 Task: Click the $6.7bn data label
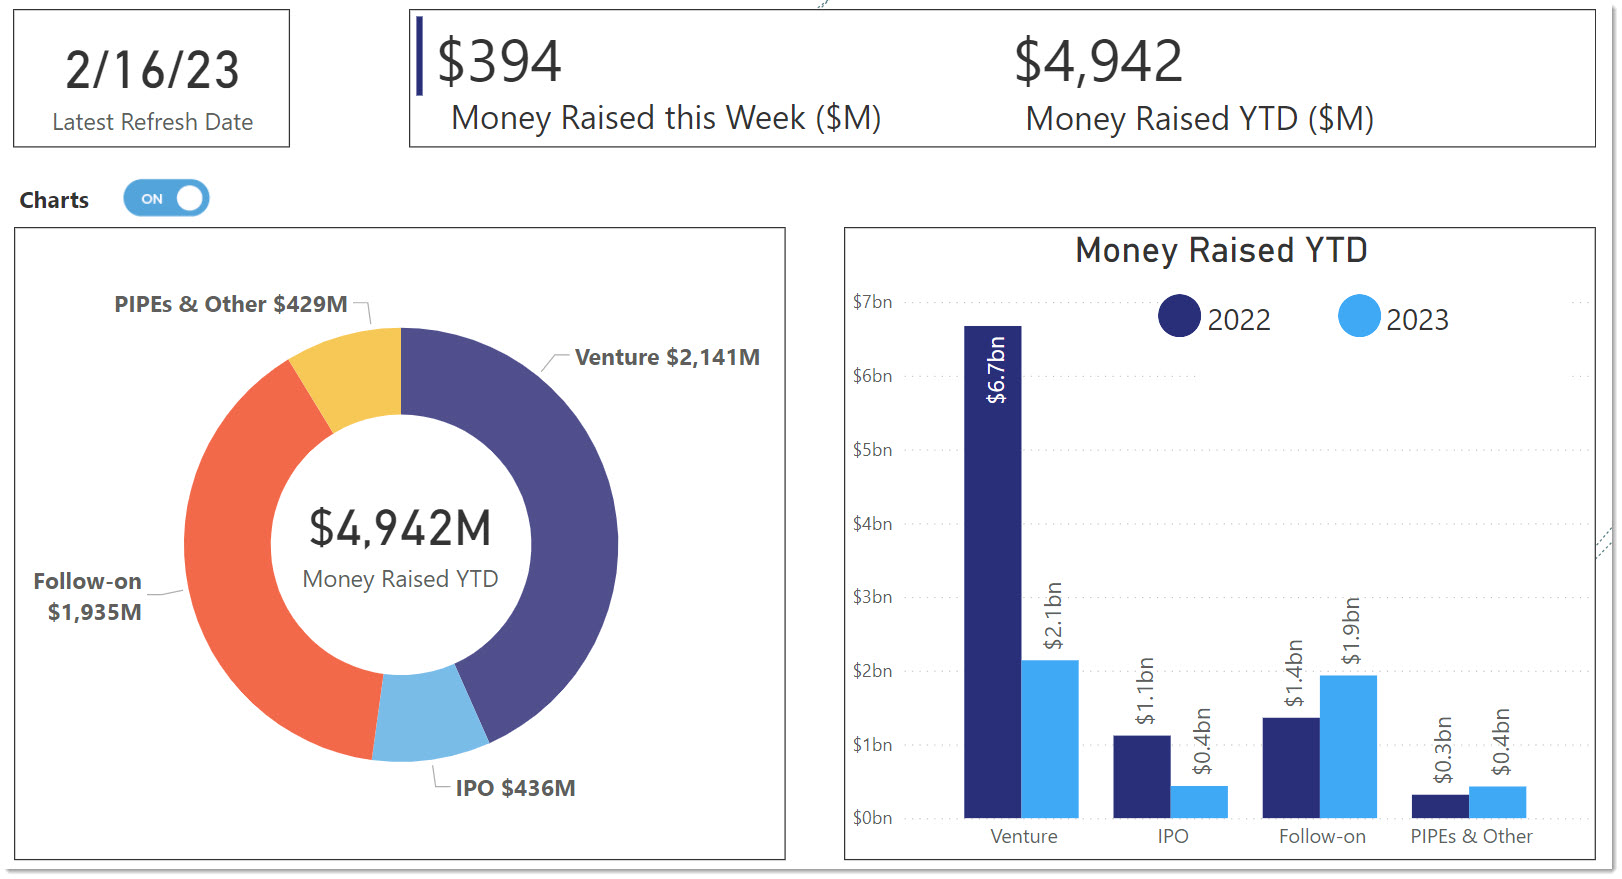point(996,370)
